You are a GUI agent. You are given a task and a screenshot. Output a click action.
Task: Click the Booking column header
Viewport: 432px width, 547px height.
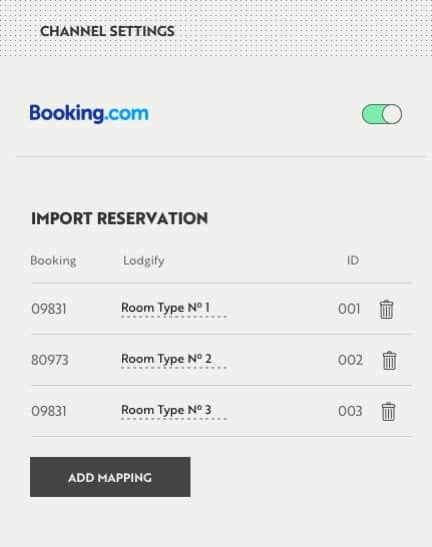pyautogui.click(x=53, y=261)
